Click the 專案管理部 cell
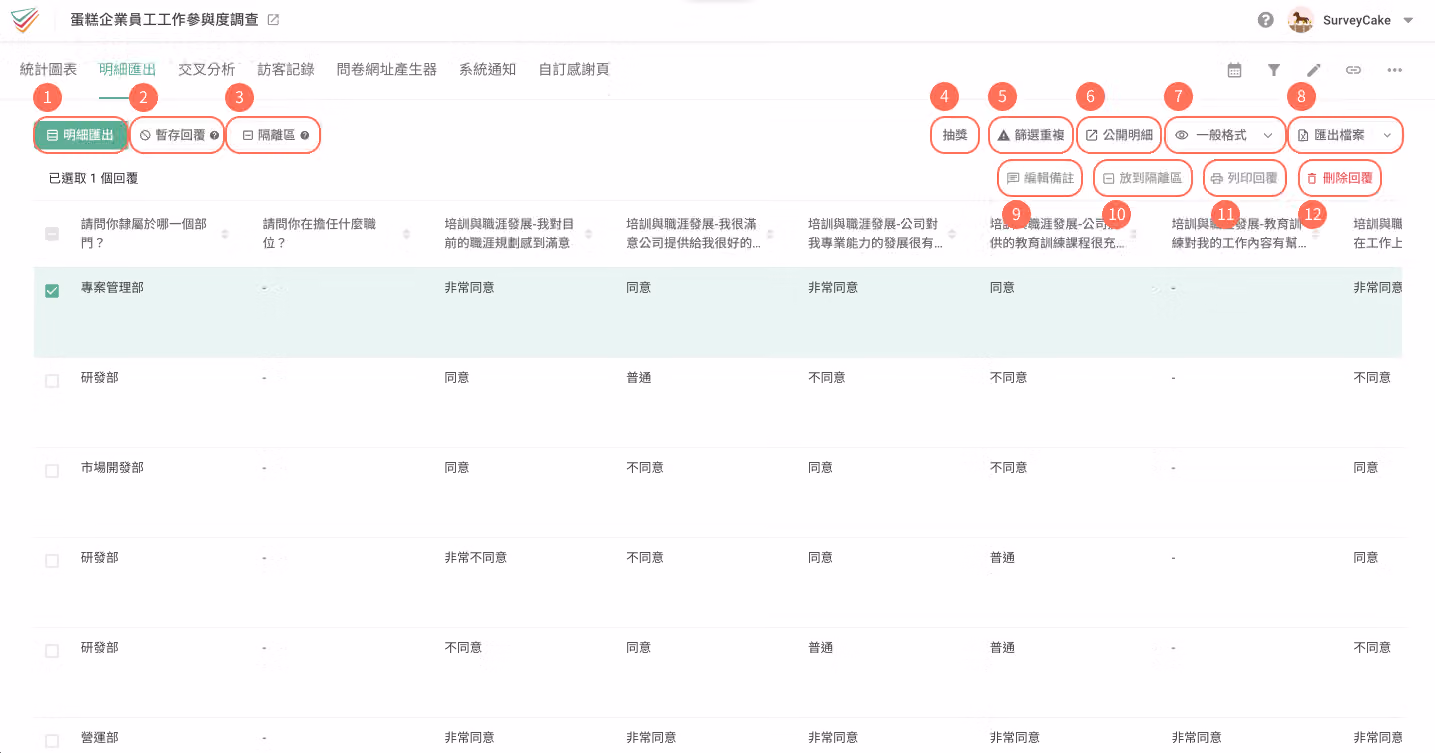 pyautogui.click(x=112, y=288)
